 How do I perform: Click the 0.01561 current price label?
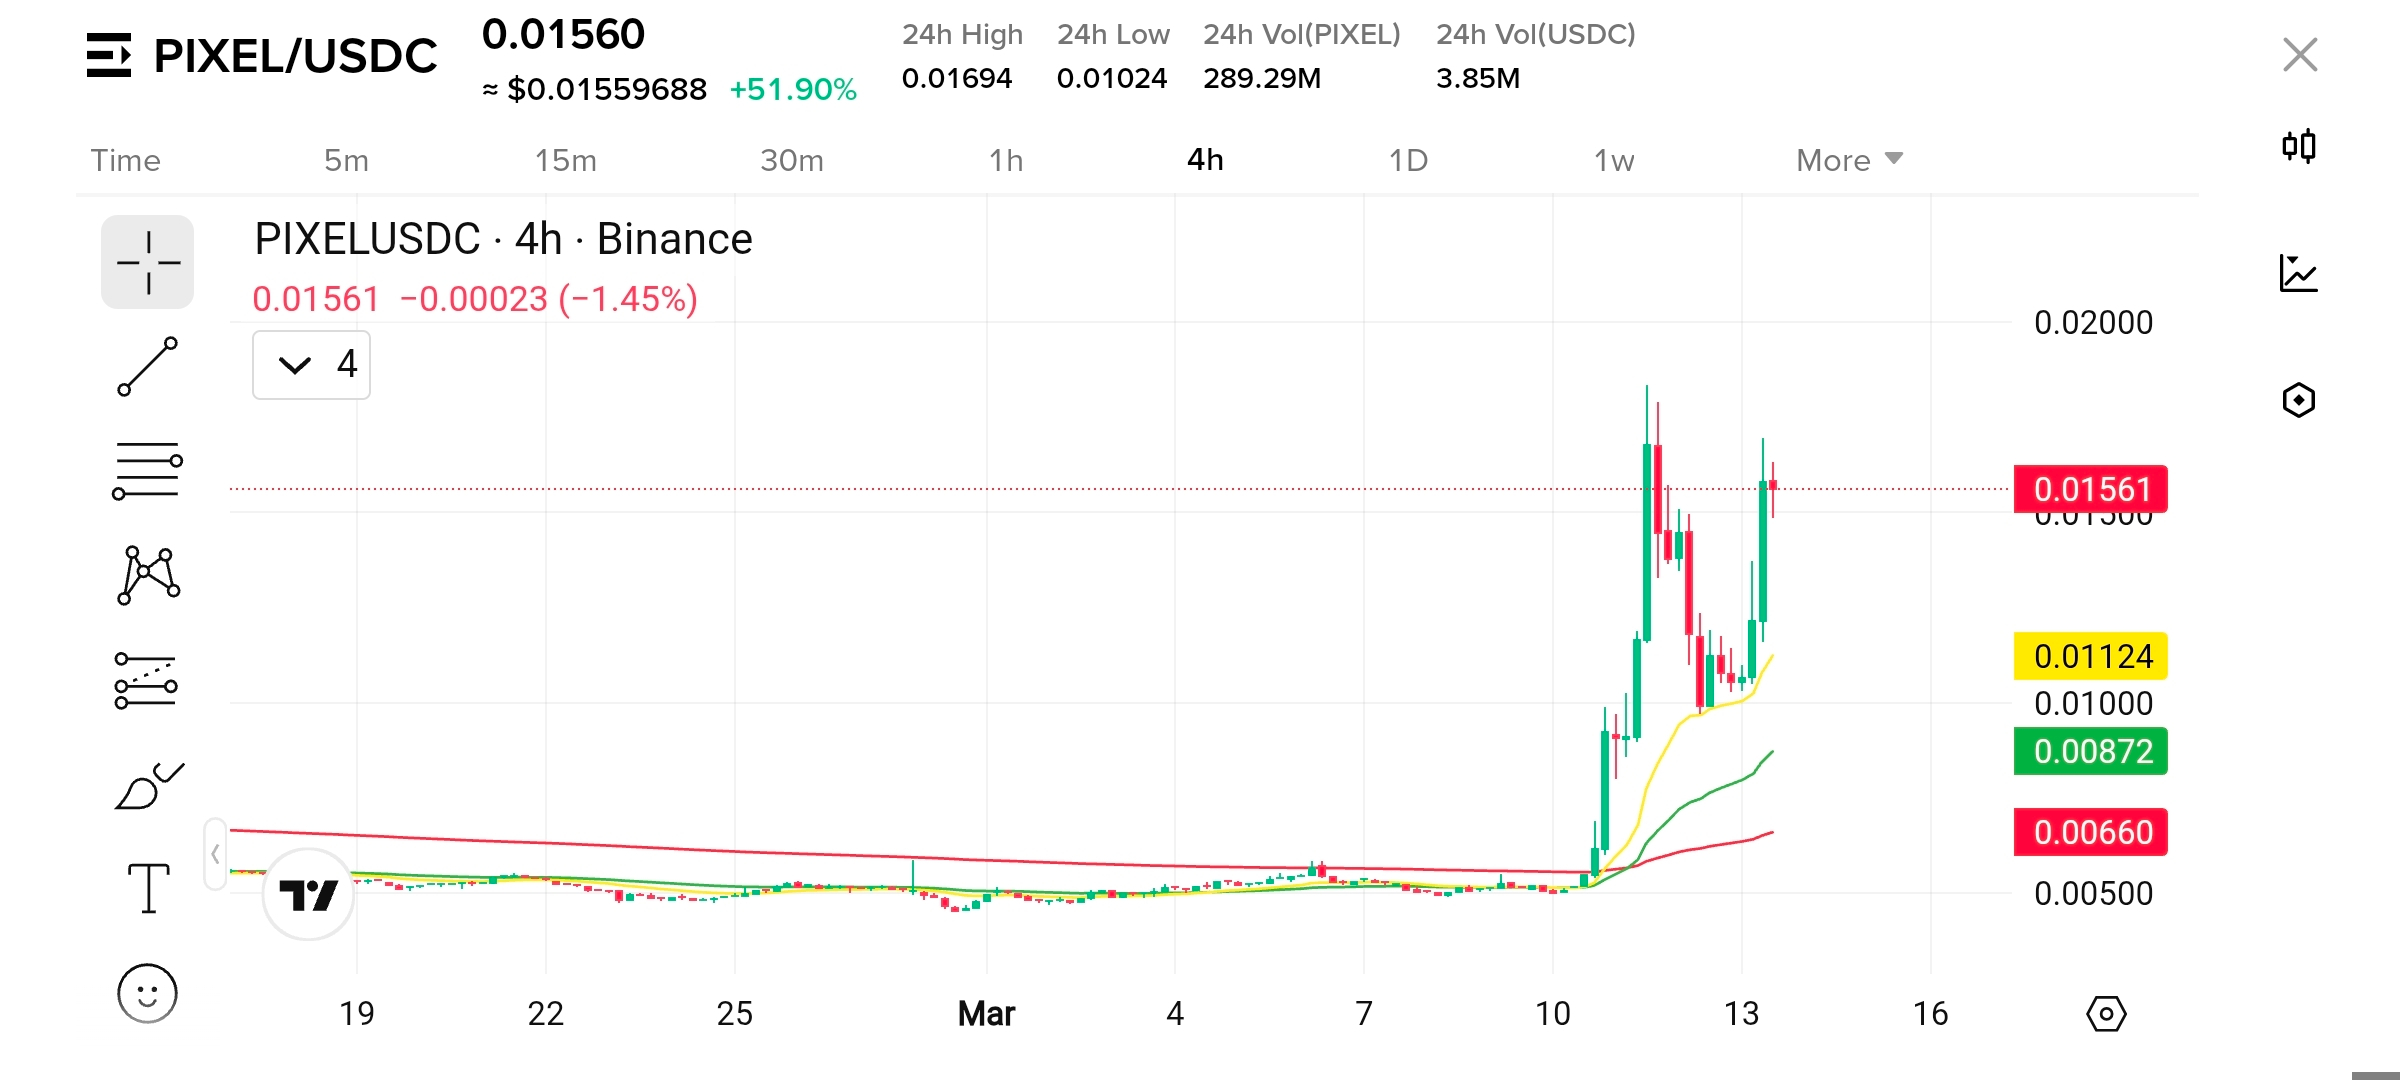pos(2090,489)
